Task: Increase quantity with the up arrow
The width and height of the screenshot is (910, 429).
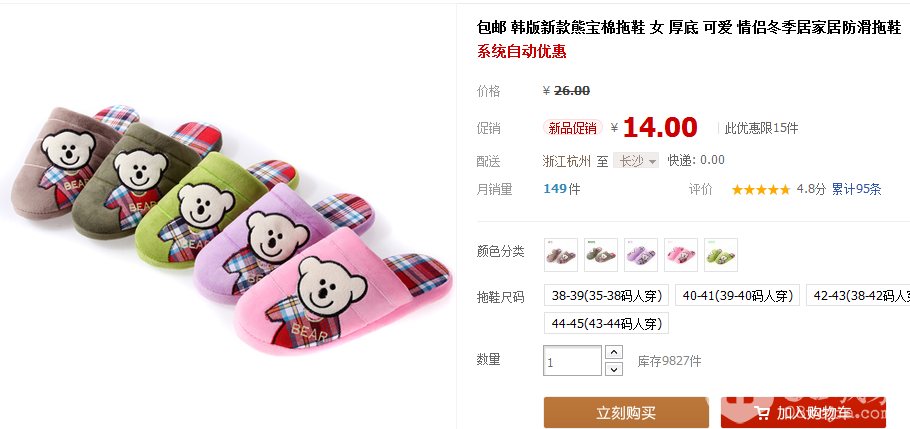Action: click(614, 352)
